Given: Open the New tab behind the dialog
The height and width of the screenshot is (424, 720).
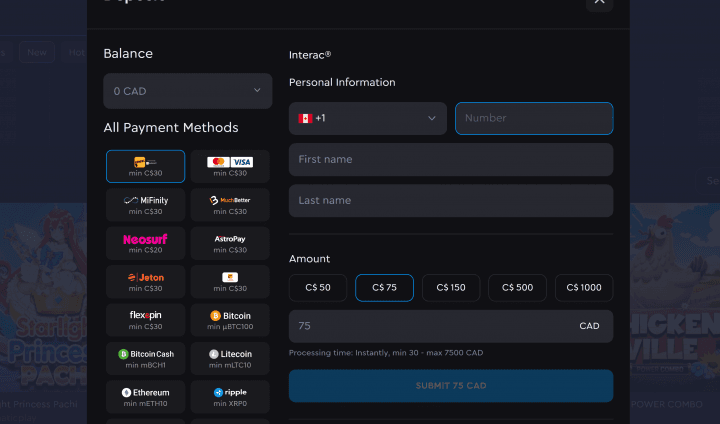Looking at the screenshot, I should click(x=37, y=52).
